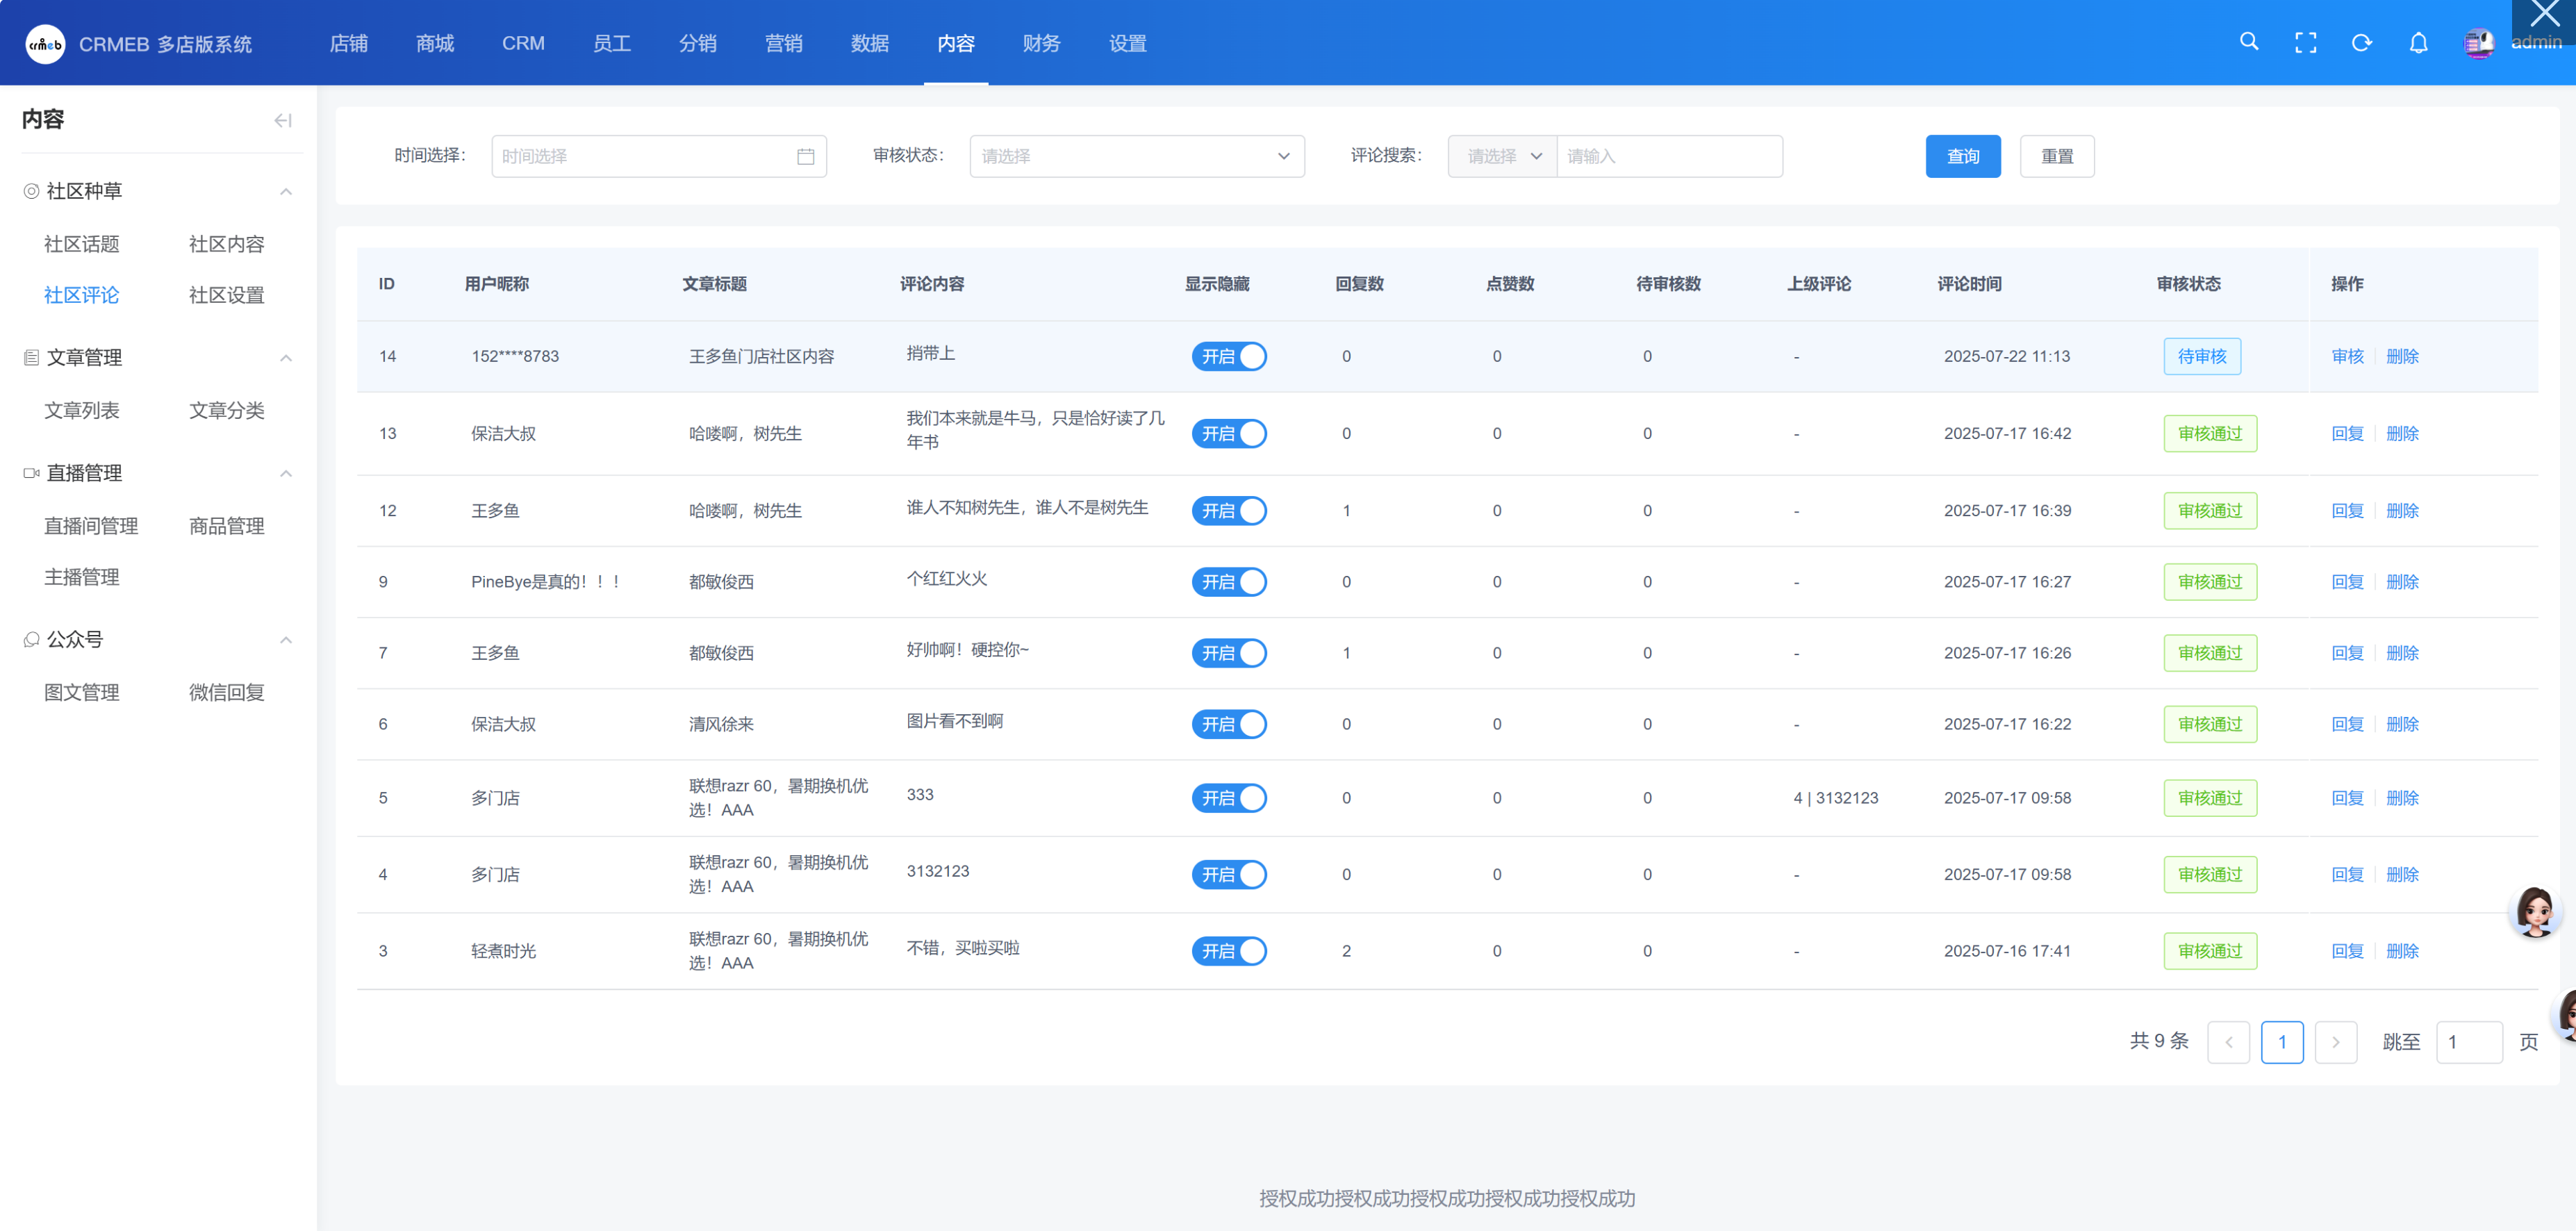Select page 1 in pagination
The height and width of the screenshot is (1231, 2576).
(x=2282, y=1042)
